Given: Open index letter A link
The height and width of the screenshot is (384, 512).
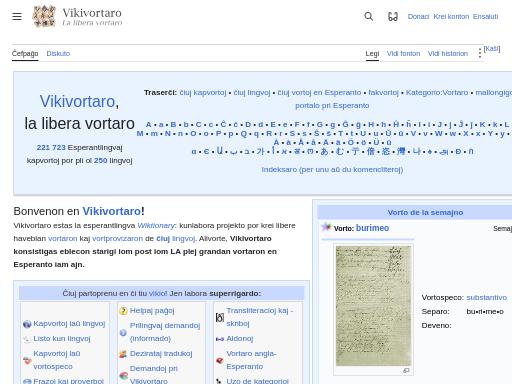Looking at the screenshot, I should point(148,125).
